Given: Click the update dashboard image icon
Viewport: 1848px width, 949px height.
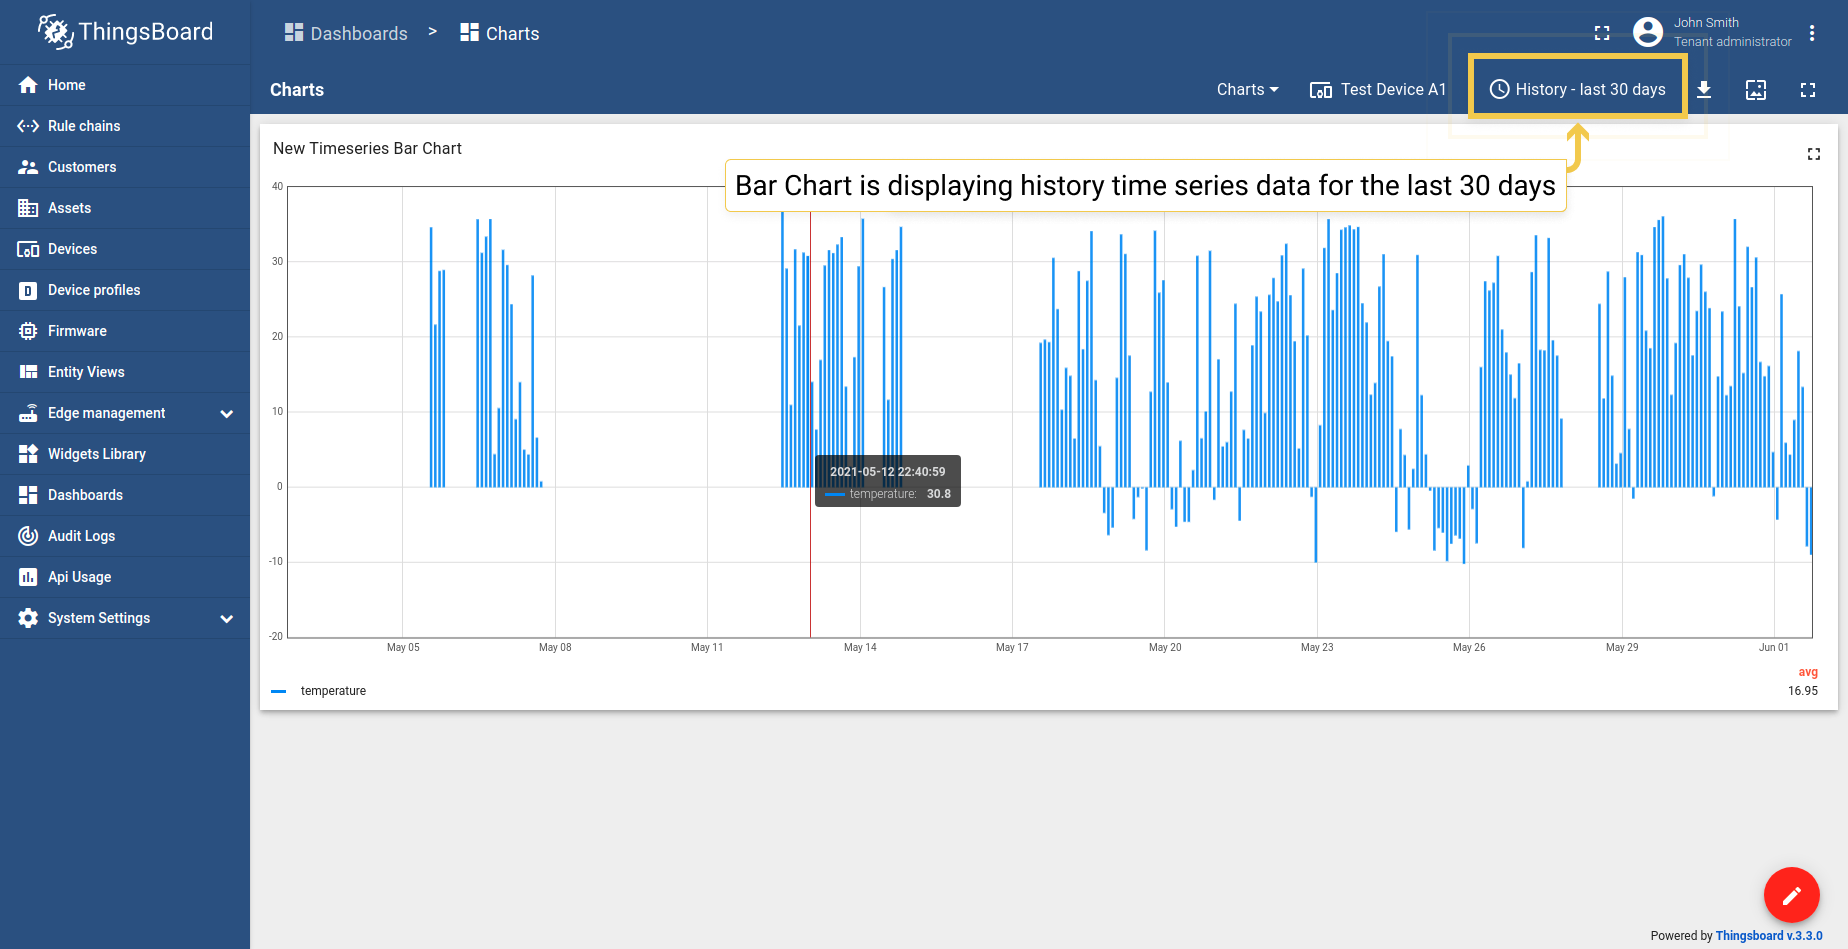Looking at the screenshot, I should 1755,90.
